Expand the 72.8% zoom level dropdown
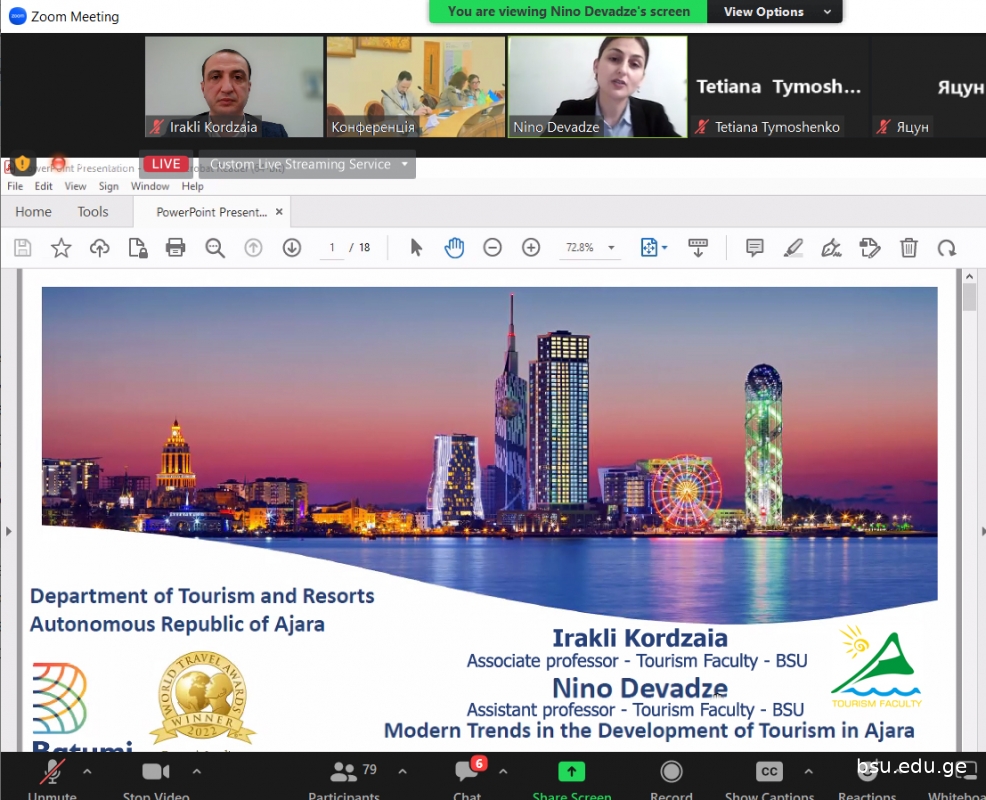The height and width of the screenshot is (800, 986). coord(611,248)
